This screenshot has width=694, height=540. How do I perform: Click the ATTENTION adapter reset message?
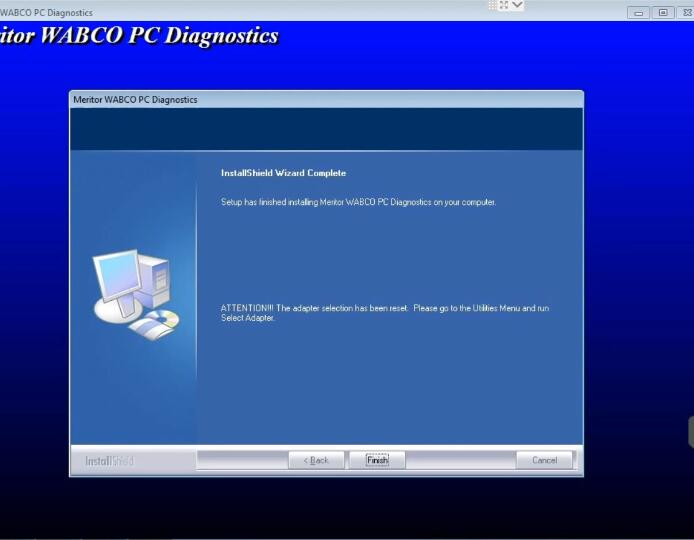[385, 313]
